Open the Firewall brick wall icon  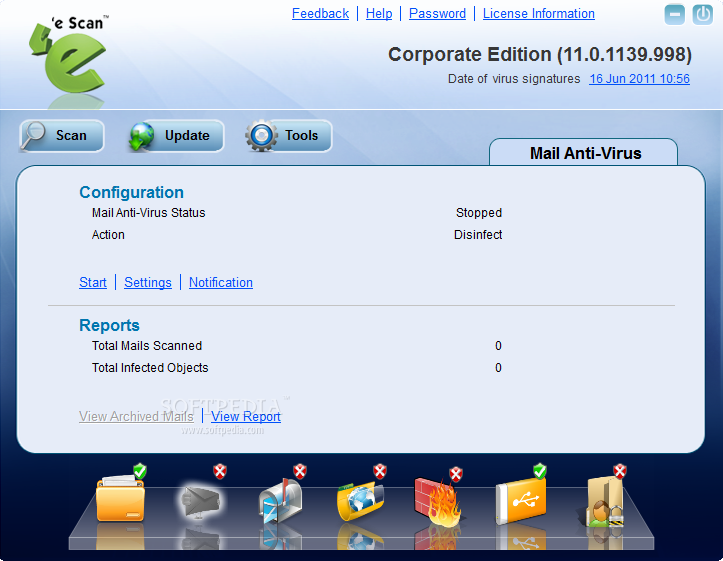tap(437, 502)
